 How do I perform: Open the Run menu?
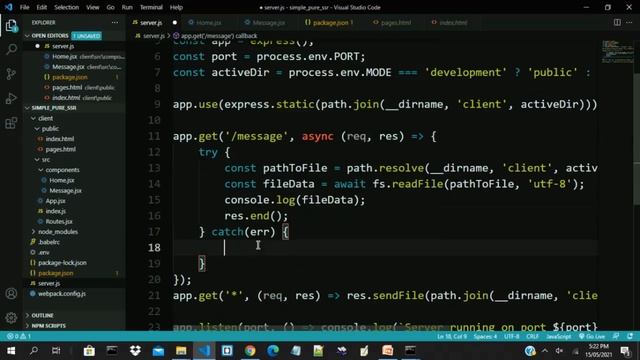[x=127, y=7]
